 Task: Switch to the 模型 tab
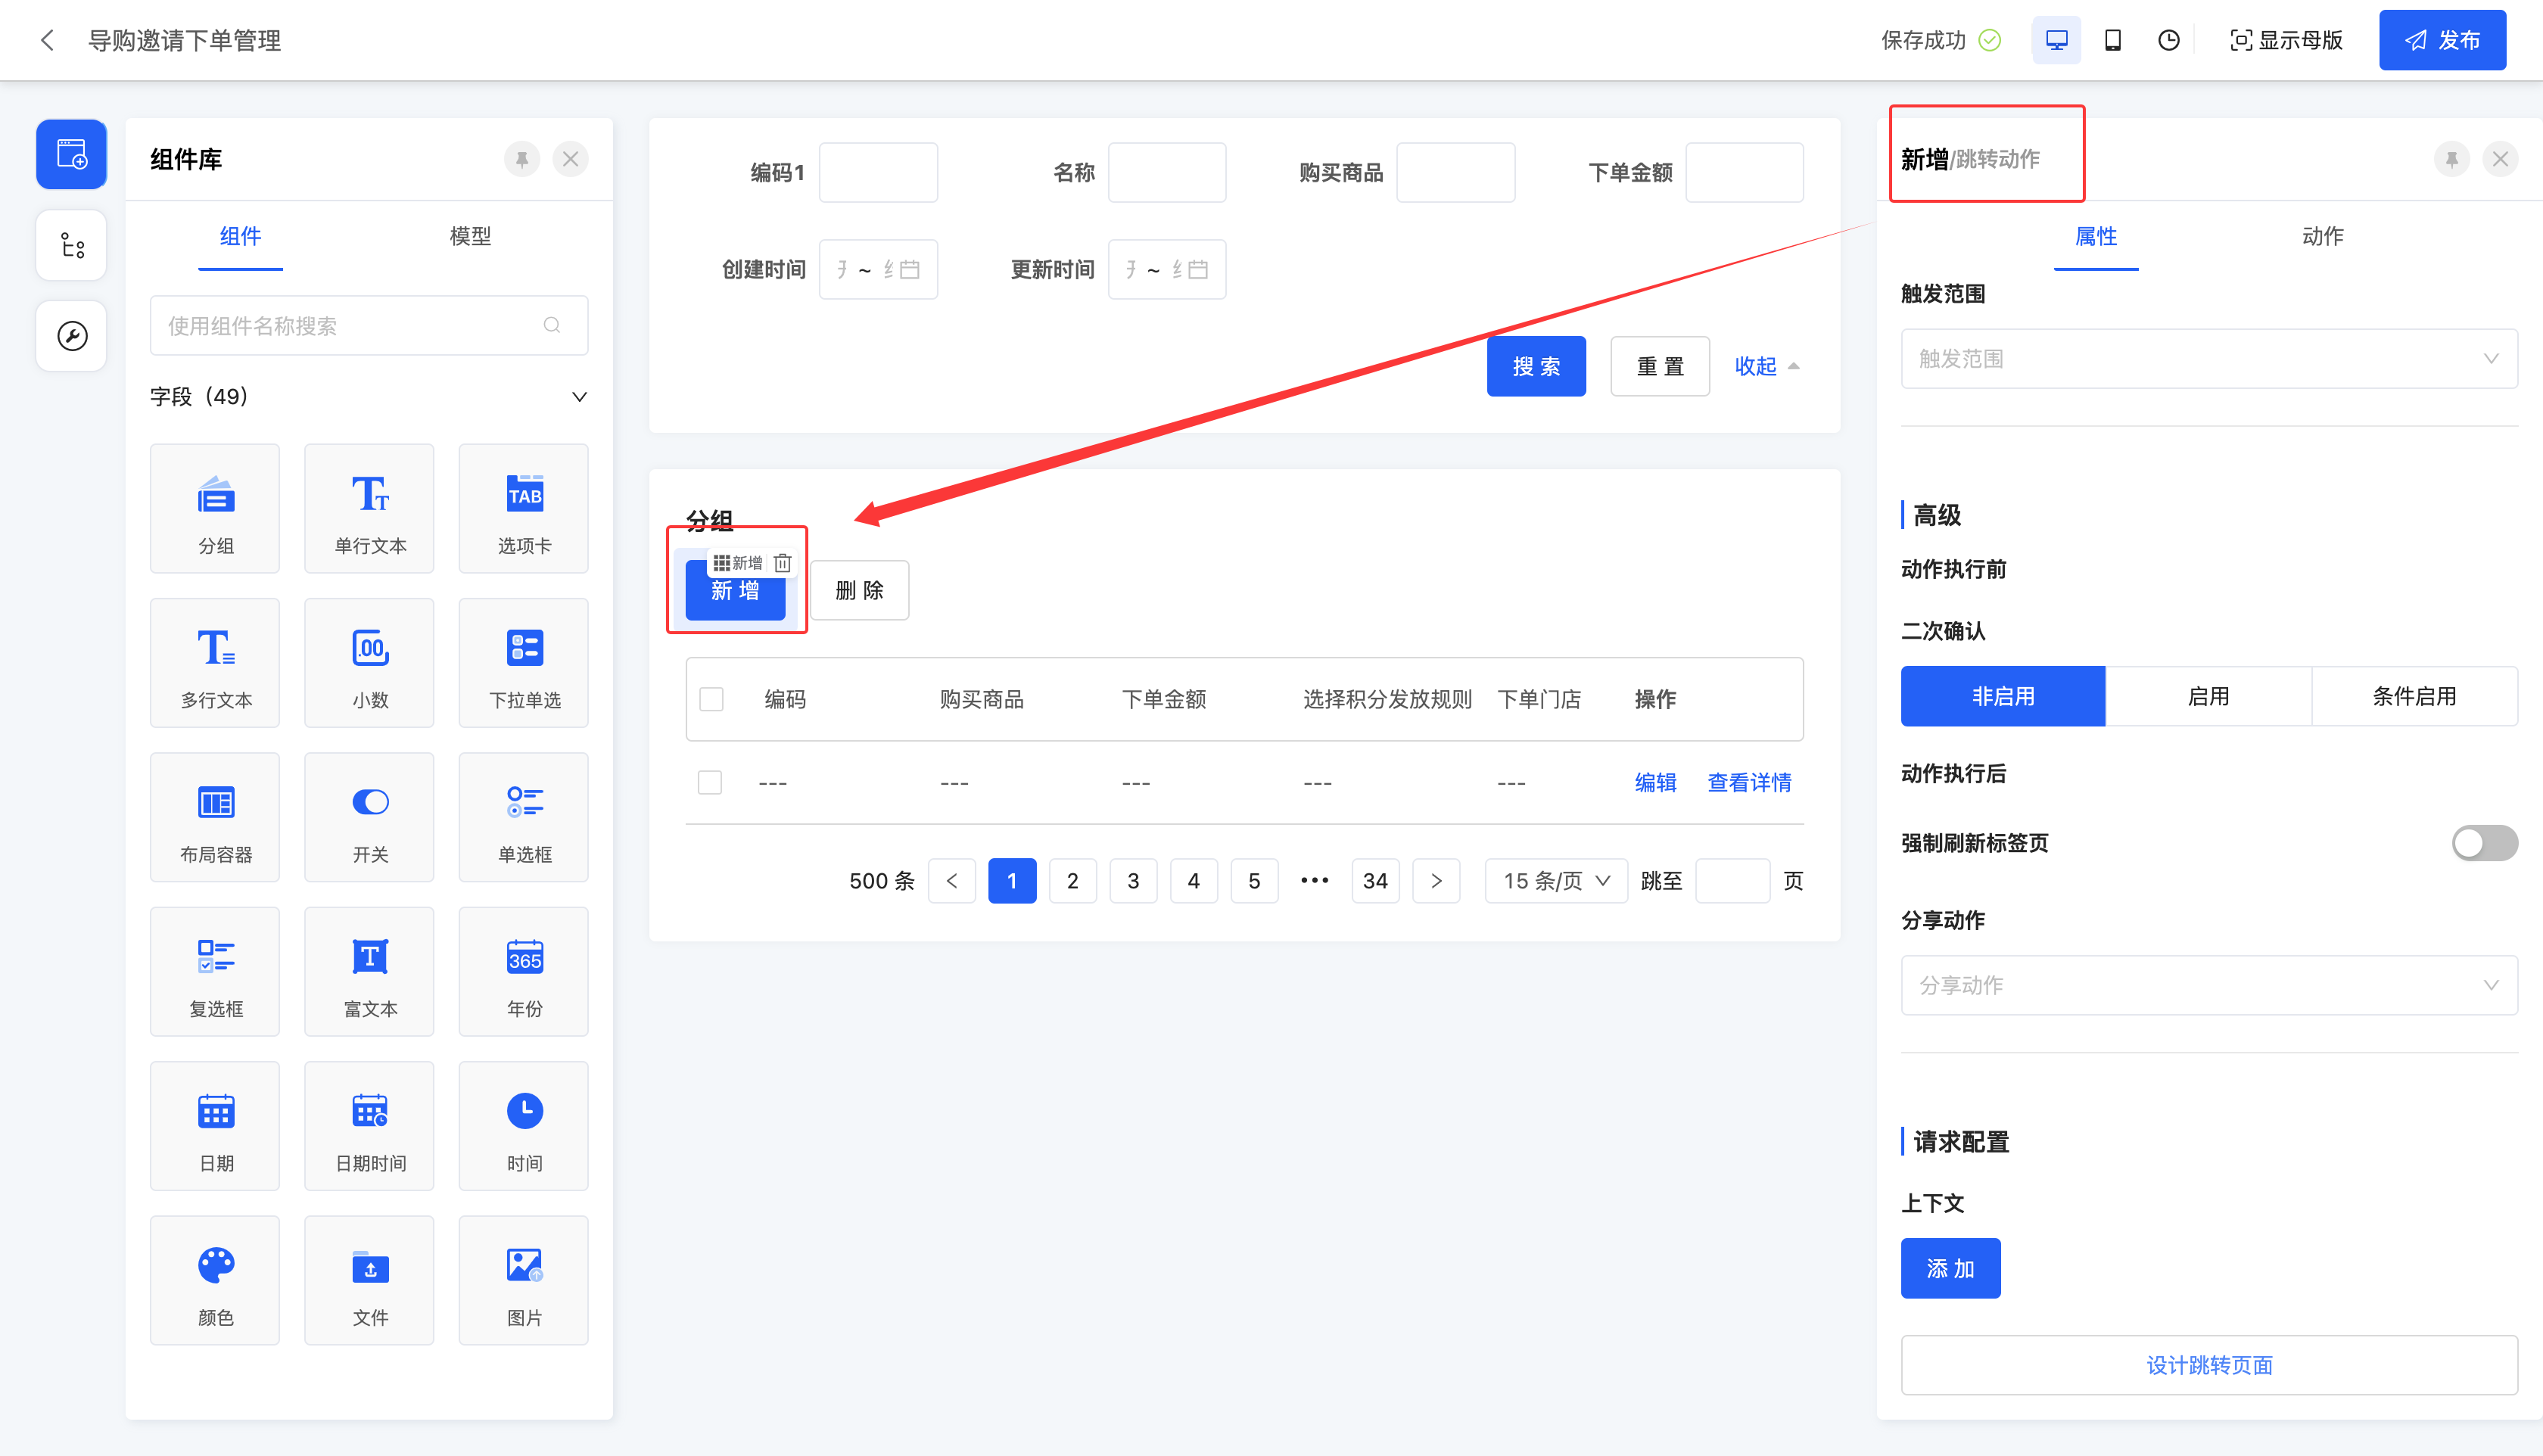[x=470, y=236]
